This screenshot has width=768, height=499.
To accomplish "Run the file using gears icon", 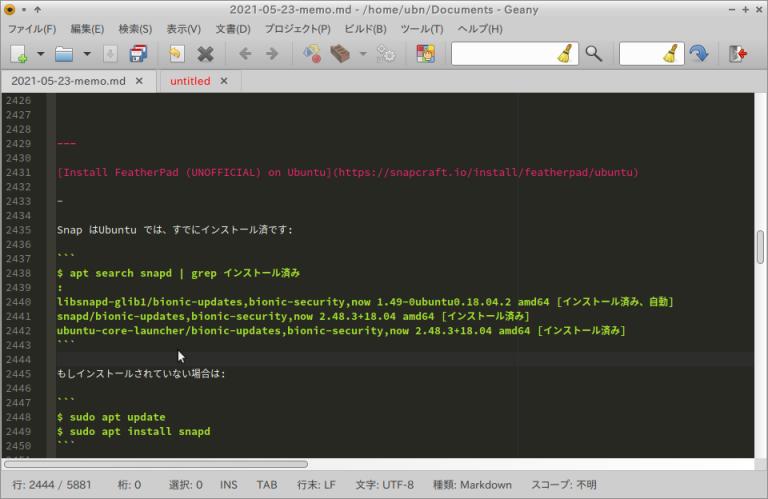I will click(x=386, y=54).
